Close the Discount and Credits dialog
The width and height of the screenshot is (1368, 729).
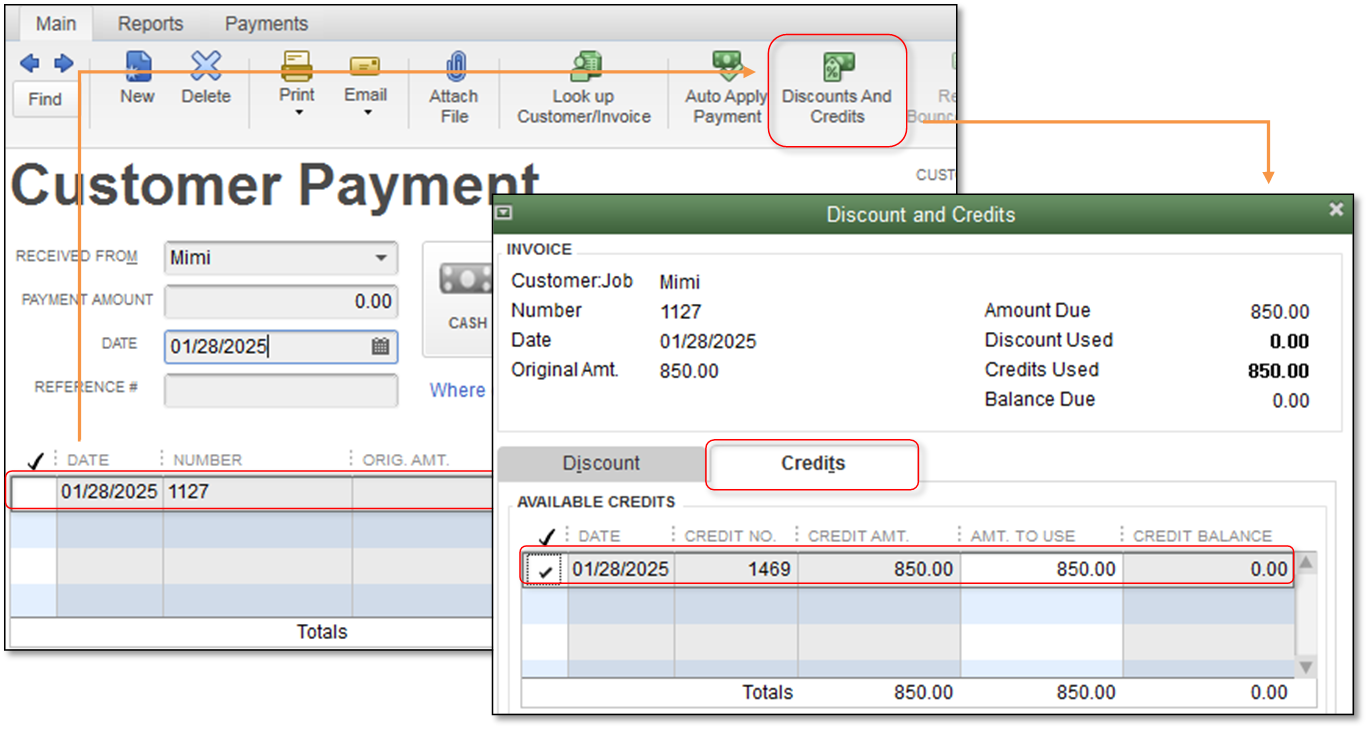pos(1336,210)
